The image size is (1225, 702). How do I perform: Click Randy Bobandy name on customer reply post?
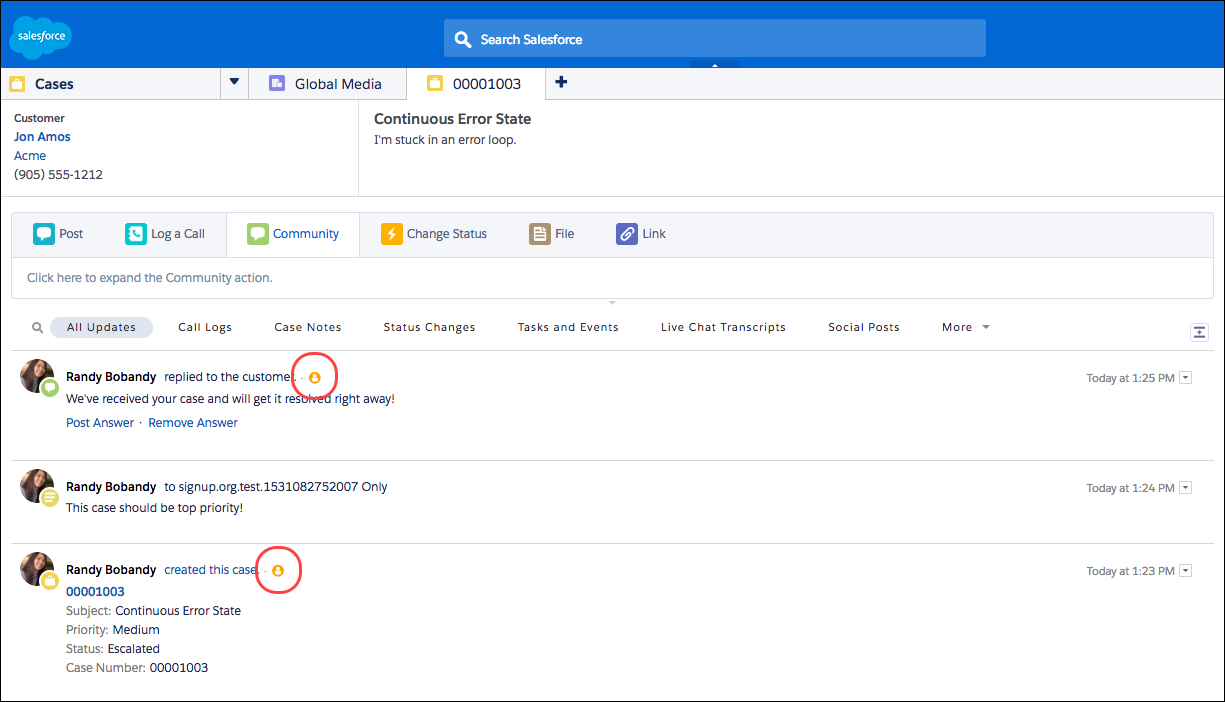coord(111,377)
